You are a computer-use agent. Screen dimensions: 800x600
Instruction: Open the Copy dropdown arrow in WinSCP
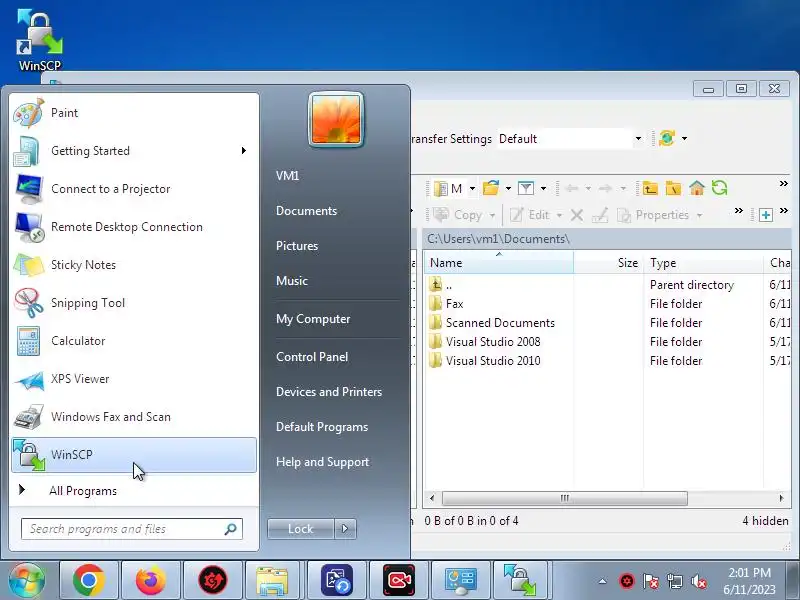pyautogui.click(x=492, y=215)
